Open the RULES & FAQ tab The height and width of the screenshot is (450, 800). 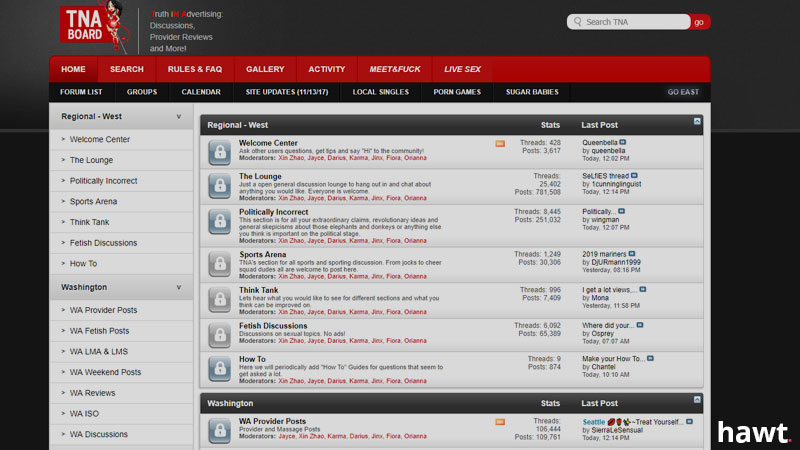pyautogui.click(x=195, y=69)
